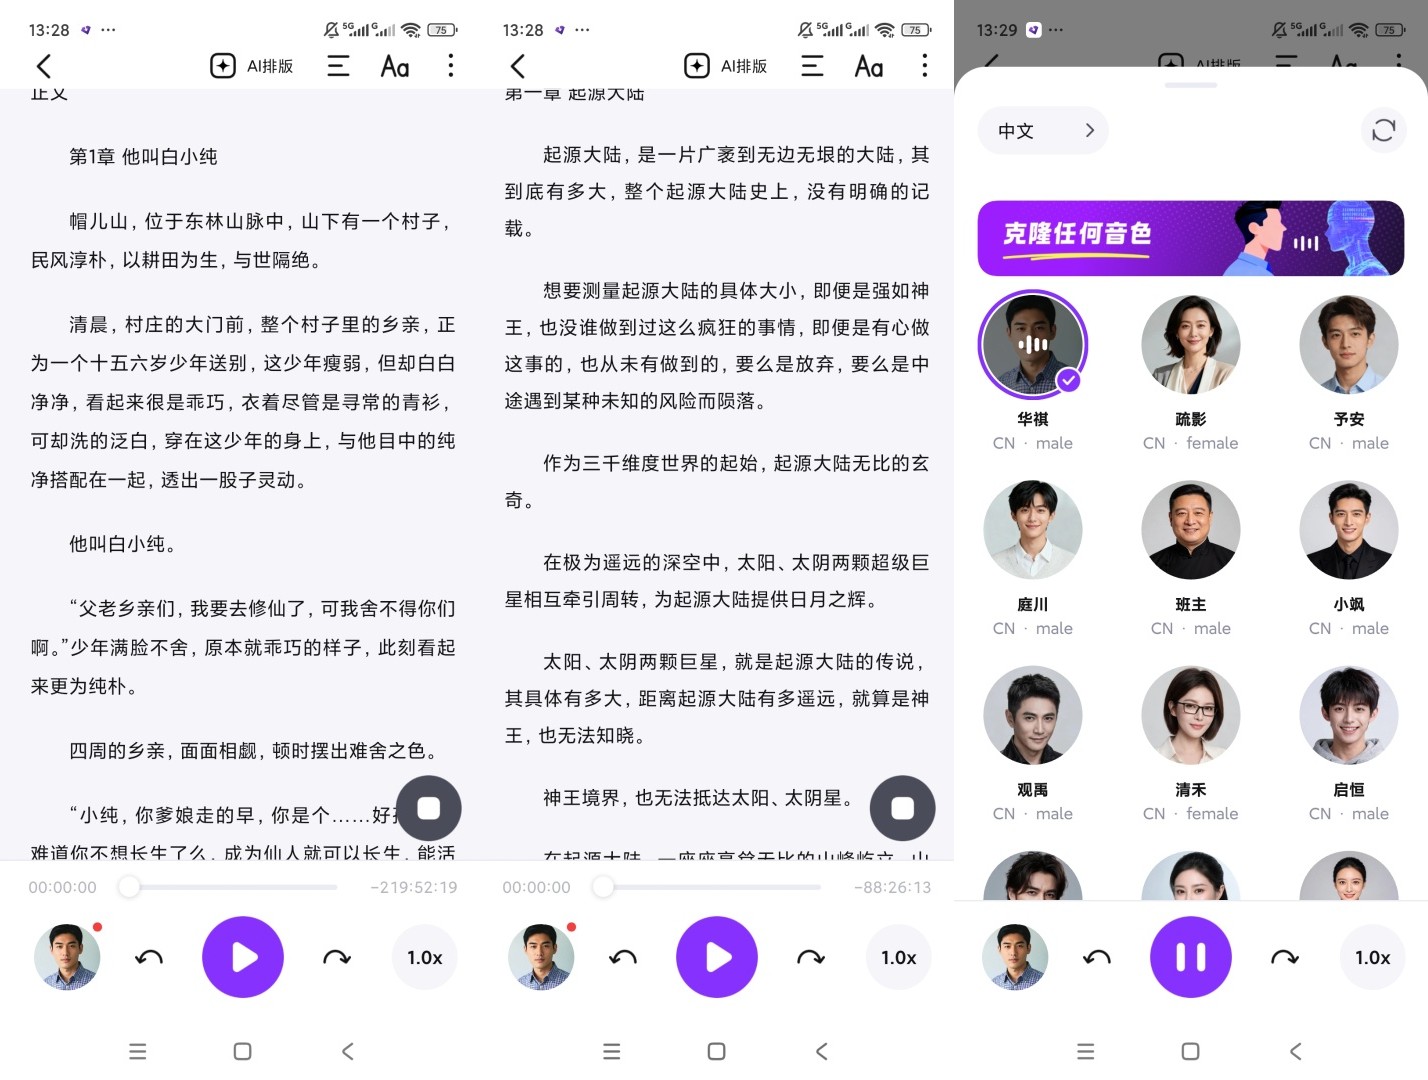Open chapter list icon in left screen
The width and height of the screenshot is (1428, 1080).
[x=339, y=66]
